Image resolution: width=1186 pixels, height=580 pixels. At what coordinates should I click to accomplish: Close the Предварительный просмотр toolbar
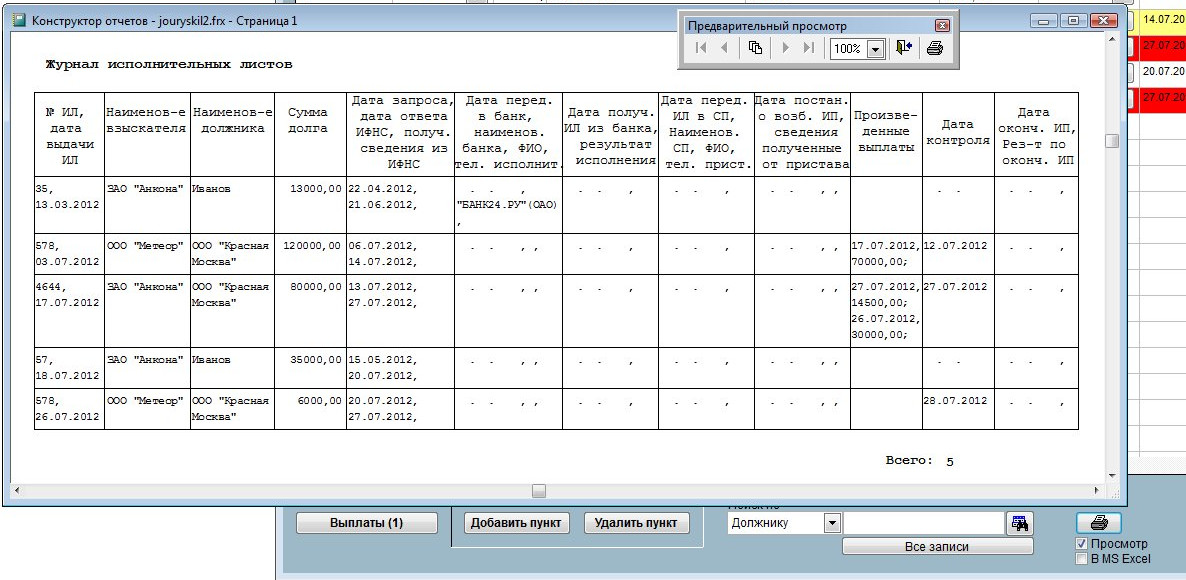(x=942, y=25)
